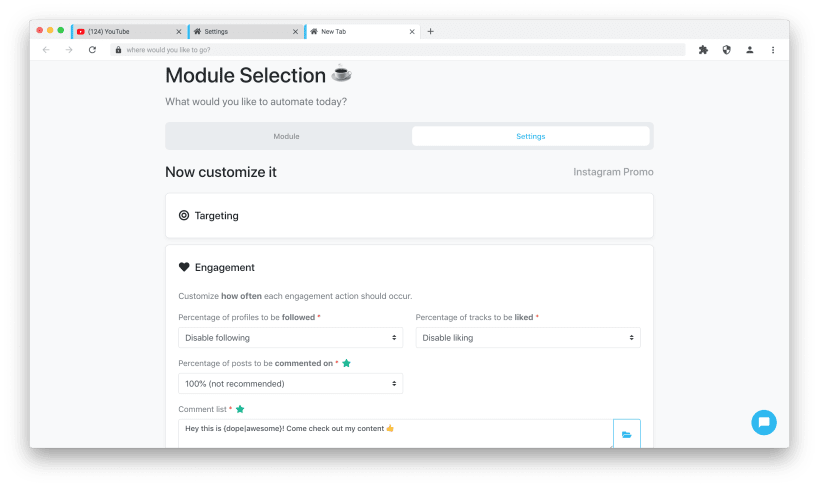Click the user profile icon in toolbar
The width and height of the screenshot is (819, 487).
click(750, 50)
